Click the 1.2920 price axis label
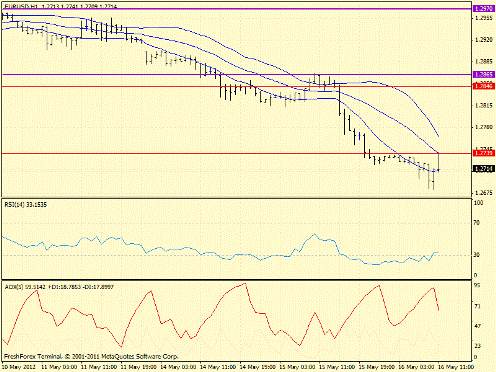This screenshot has width=496, height=372. click(484, 40)
